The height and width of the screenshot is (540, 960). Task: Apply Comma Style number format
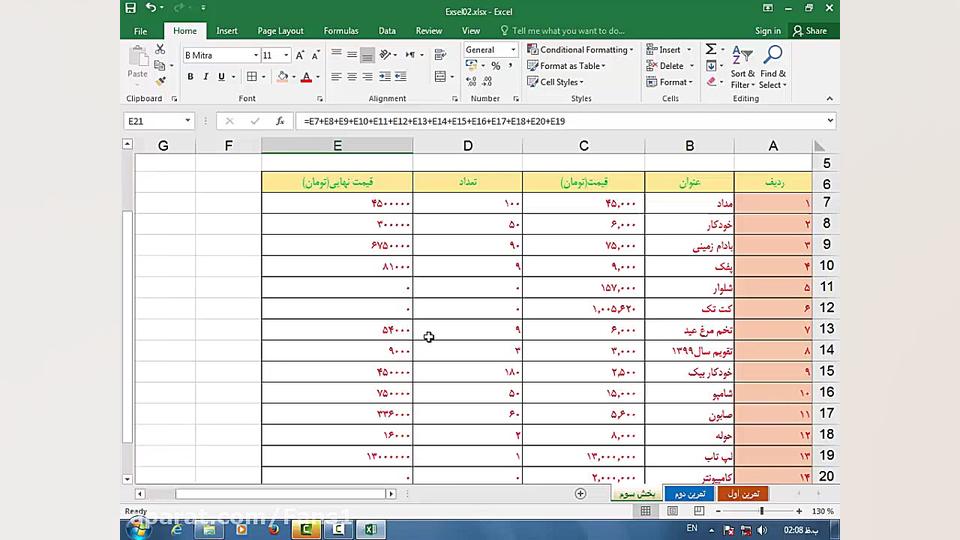pos(510,66)
